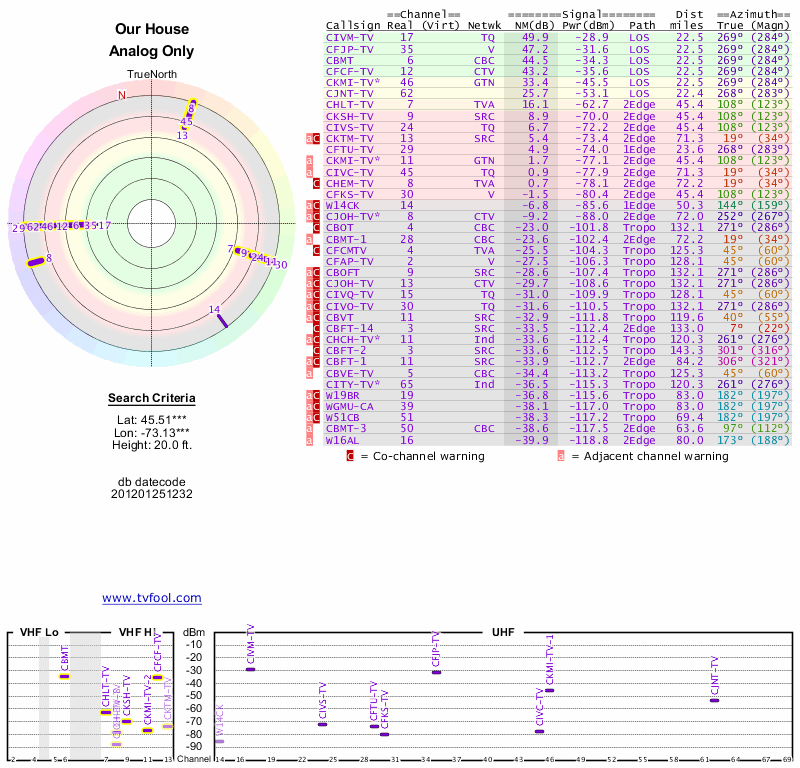Select the CFTU-TV callsign in table
Screen dimensions: 800x768
[x=349, y=150]
